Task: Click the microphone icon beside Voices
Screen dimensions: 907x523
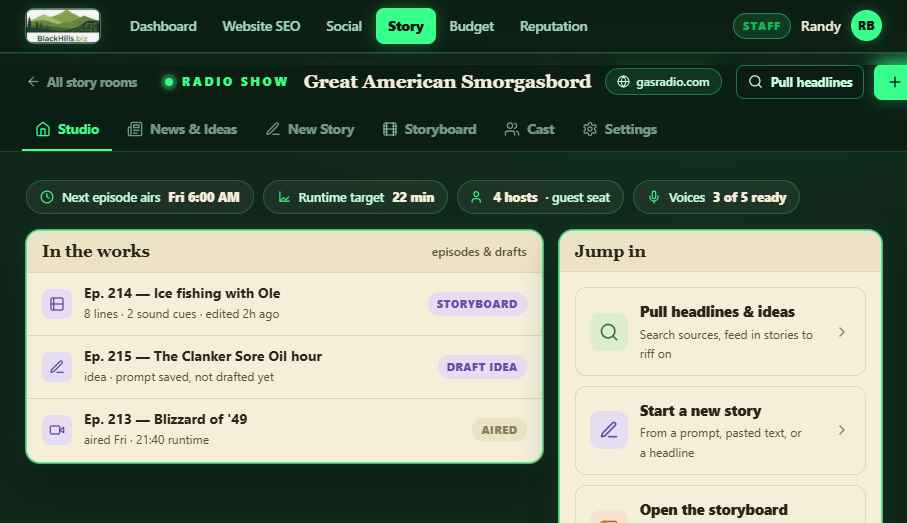Action: (654, 197)
